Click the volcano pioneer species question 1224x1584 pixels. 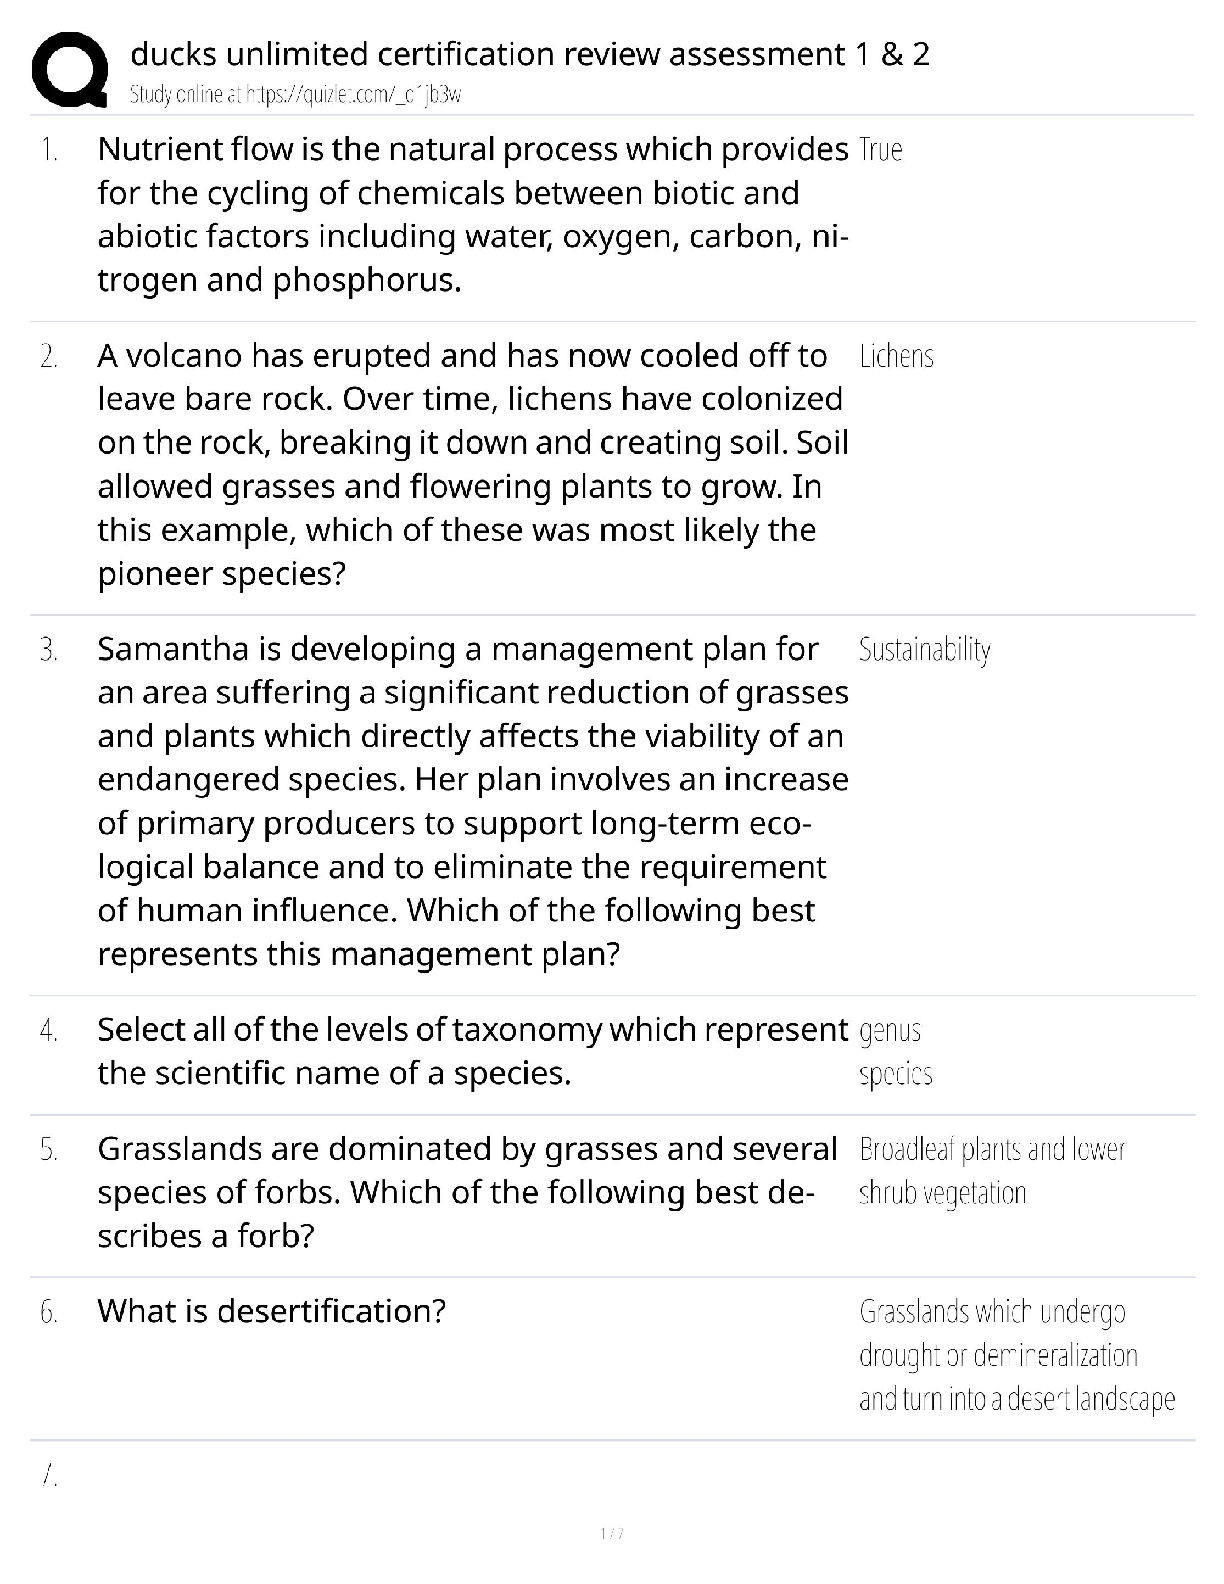pyautogui.click(x=472, y=464)
